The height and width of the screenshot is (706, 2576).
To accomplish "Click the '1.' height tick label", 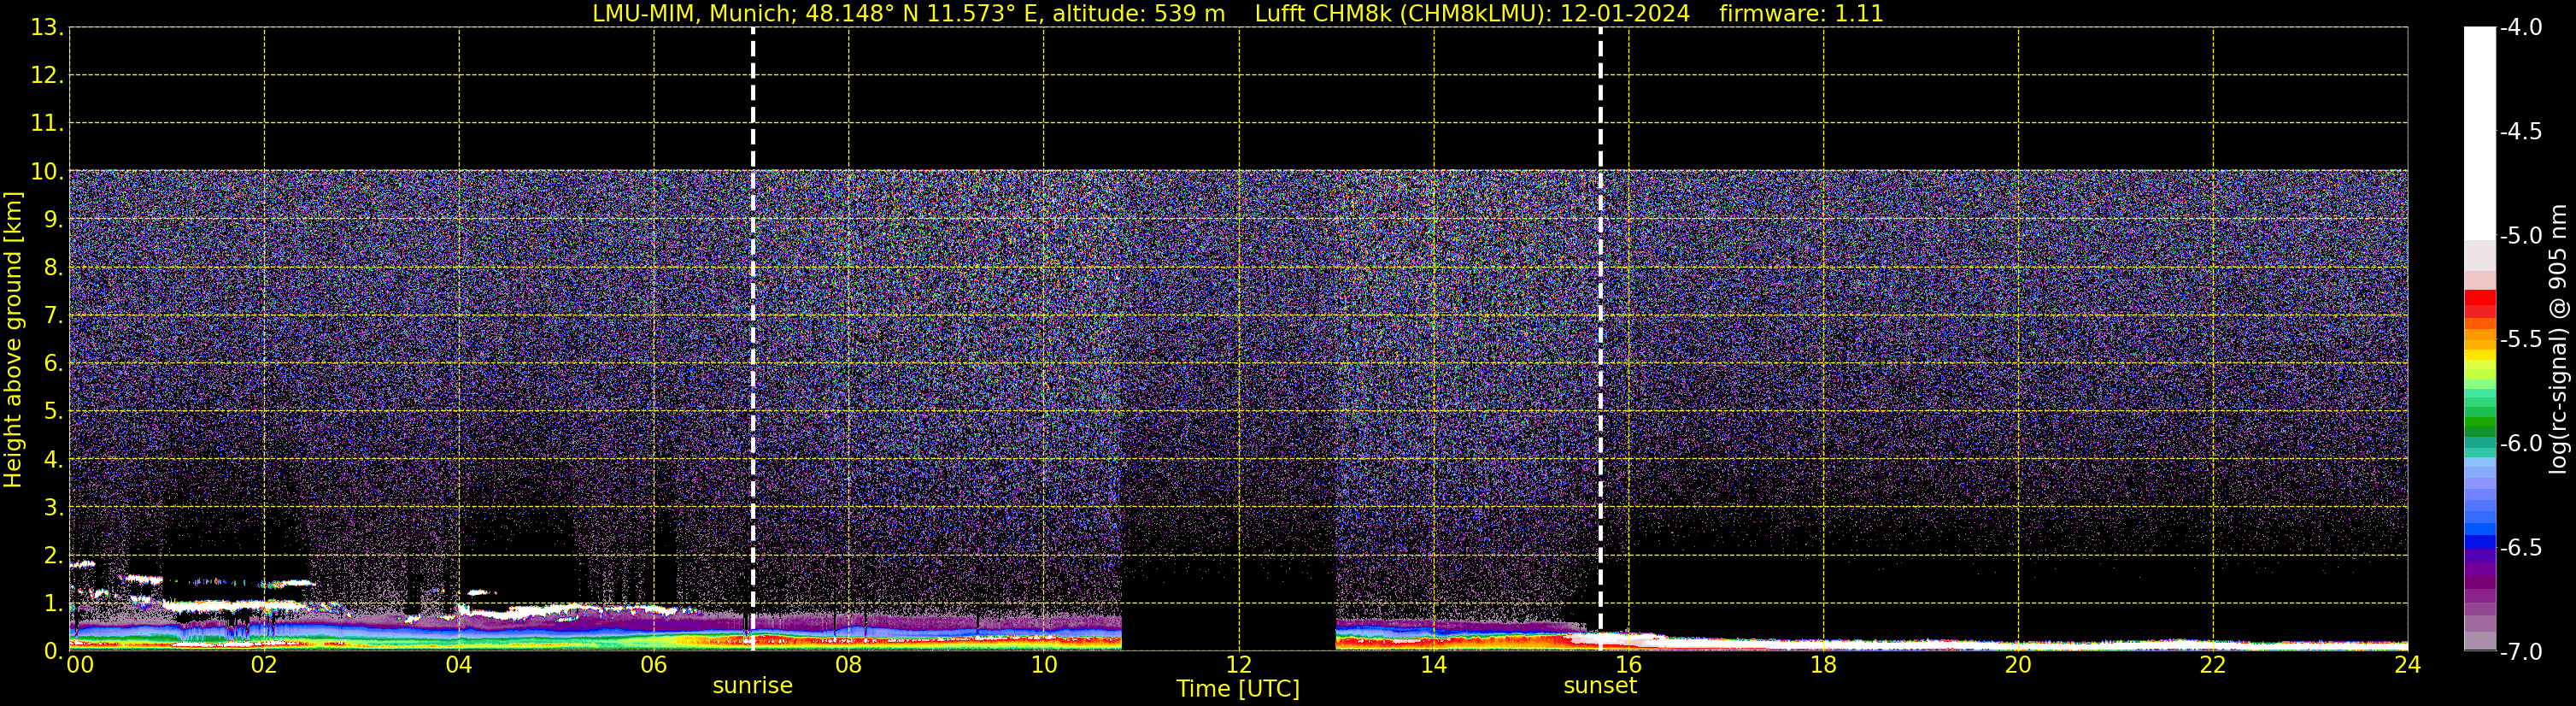I will 53,604.
